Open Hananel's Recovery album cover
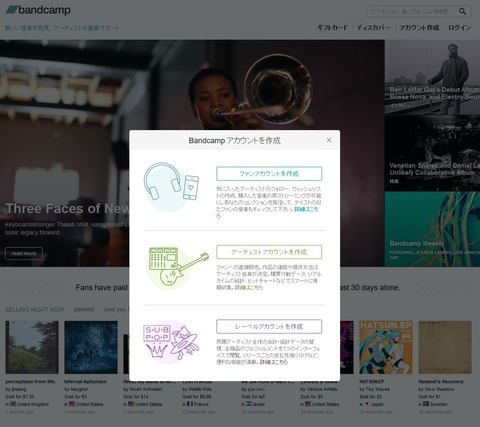The image size is (480, 427). 445,347
